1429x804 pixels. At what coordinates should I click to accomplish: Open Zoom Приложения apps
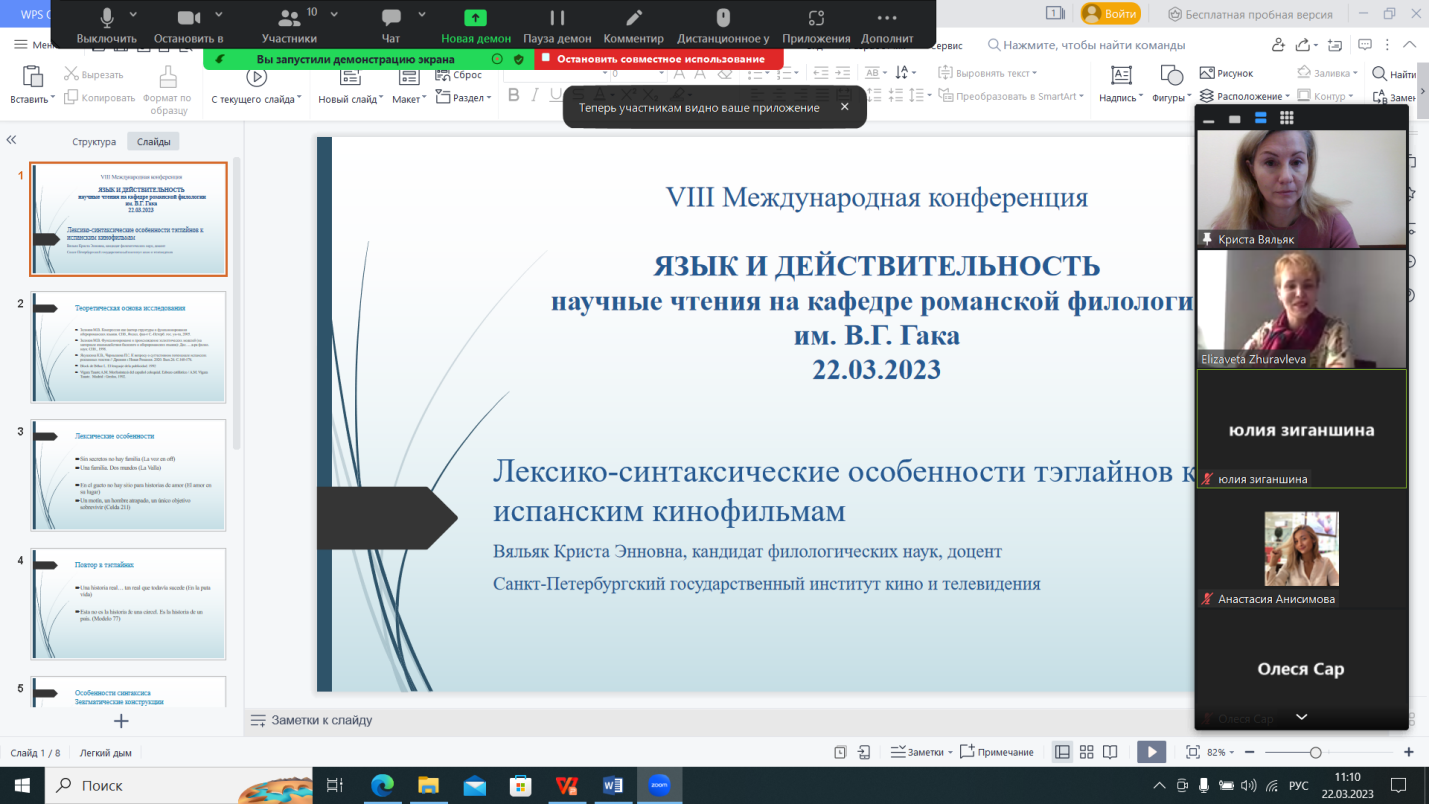pyautogui.click(x=816, y=25)
